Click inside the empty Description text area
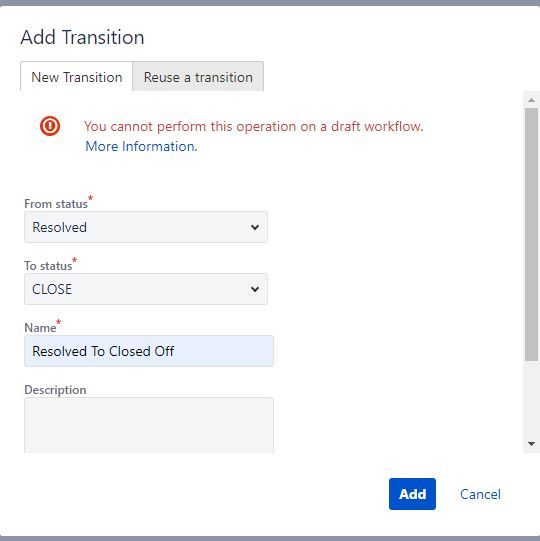This screenshot has height=541, width=540. (149, 425)
